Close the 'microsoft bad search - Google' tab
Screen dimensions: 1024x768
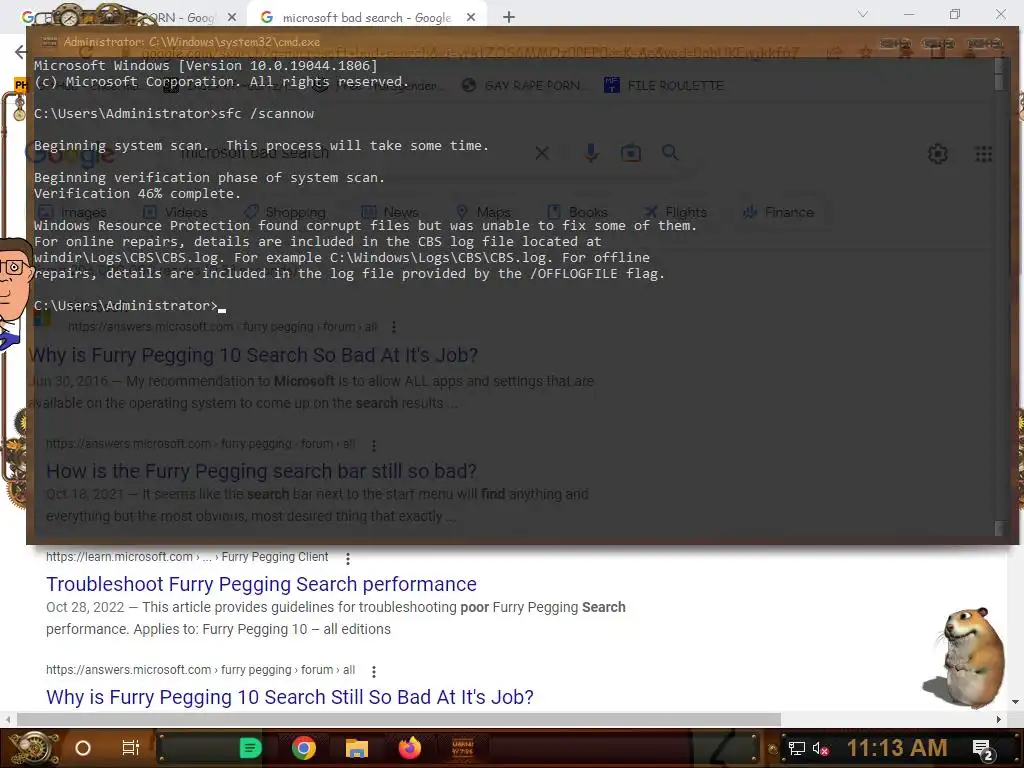click(471, 18)
